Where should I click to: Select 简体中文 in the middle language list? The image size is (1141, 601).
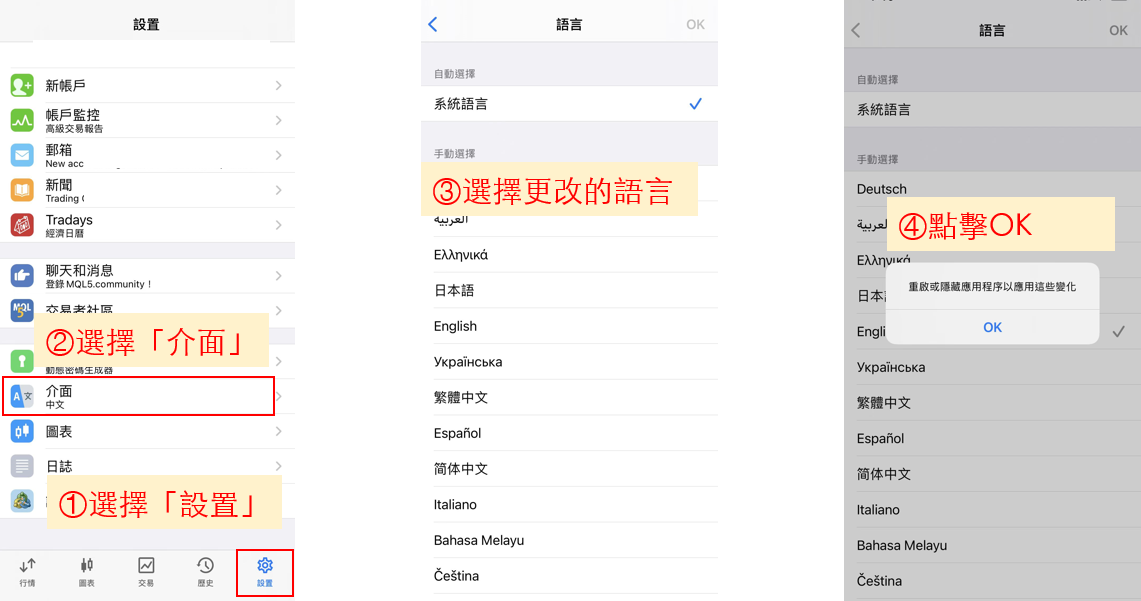point(569,469)
